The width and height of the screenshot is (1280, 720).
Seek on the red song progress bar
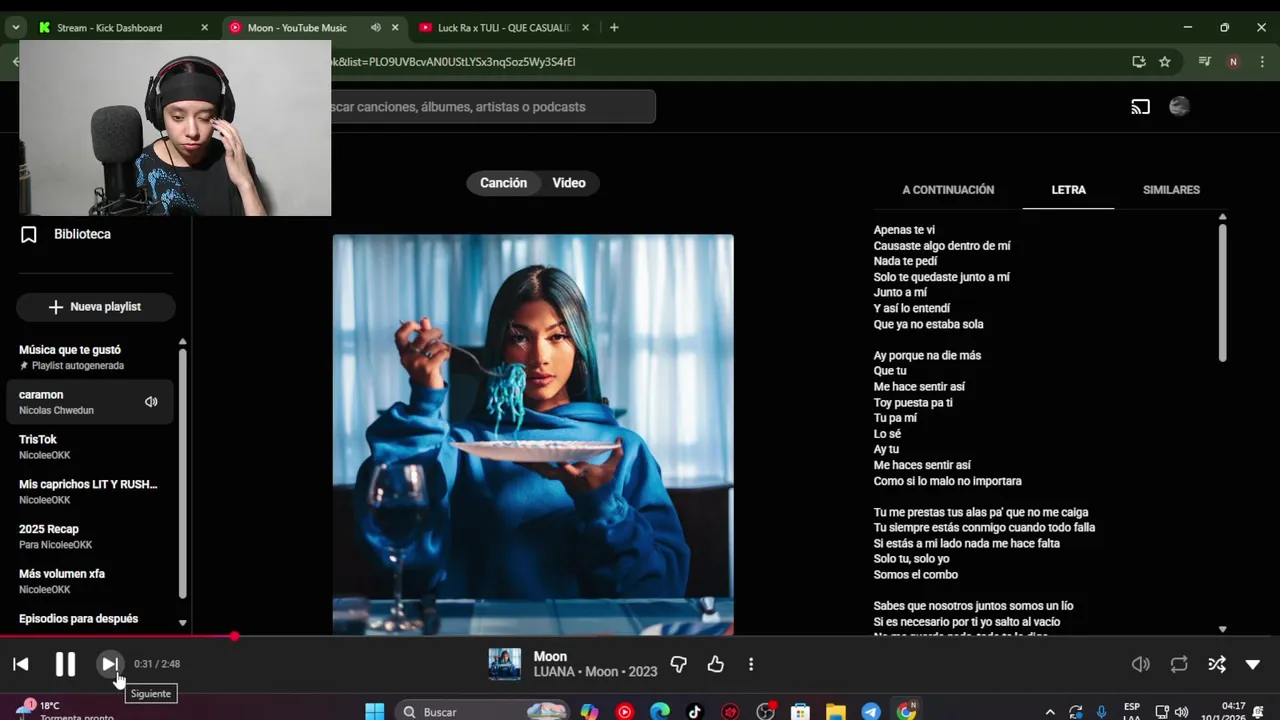pos(640,636)
